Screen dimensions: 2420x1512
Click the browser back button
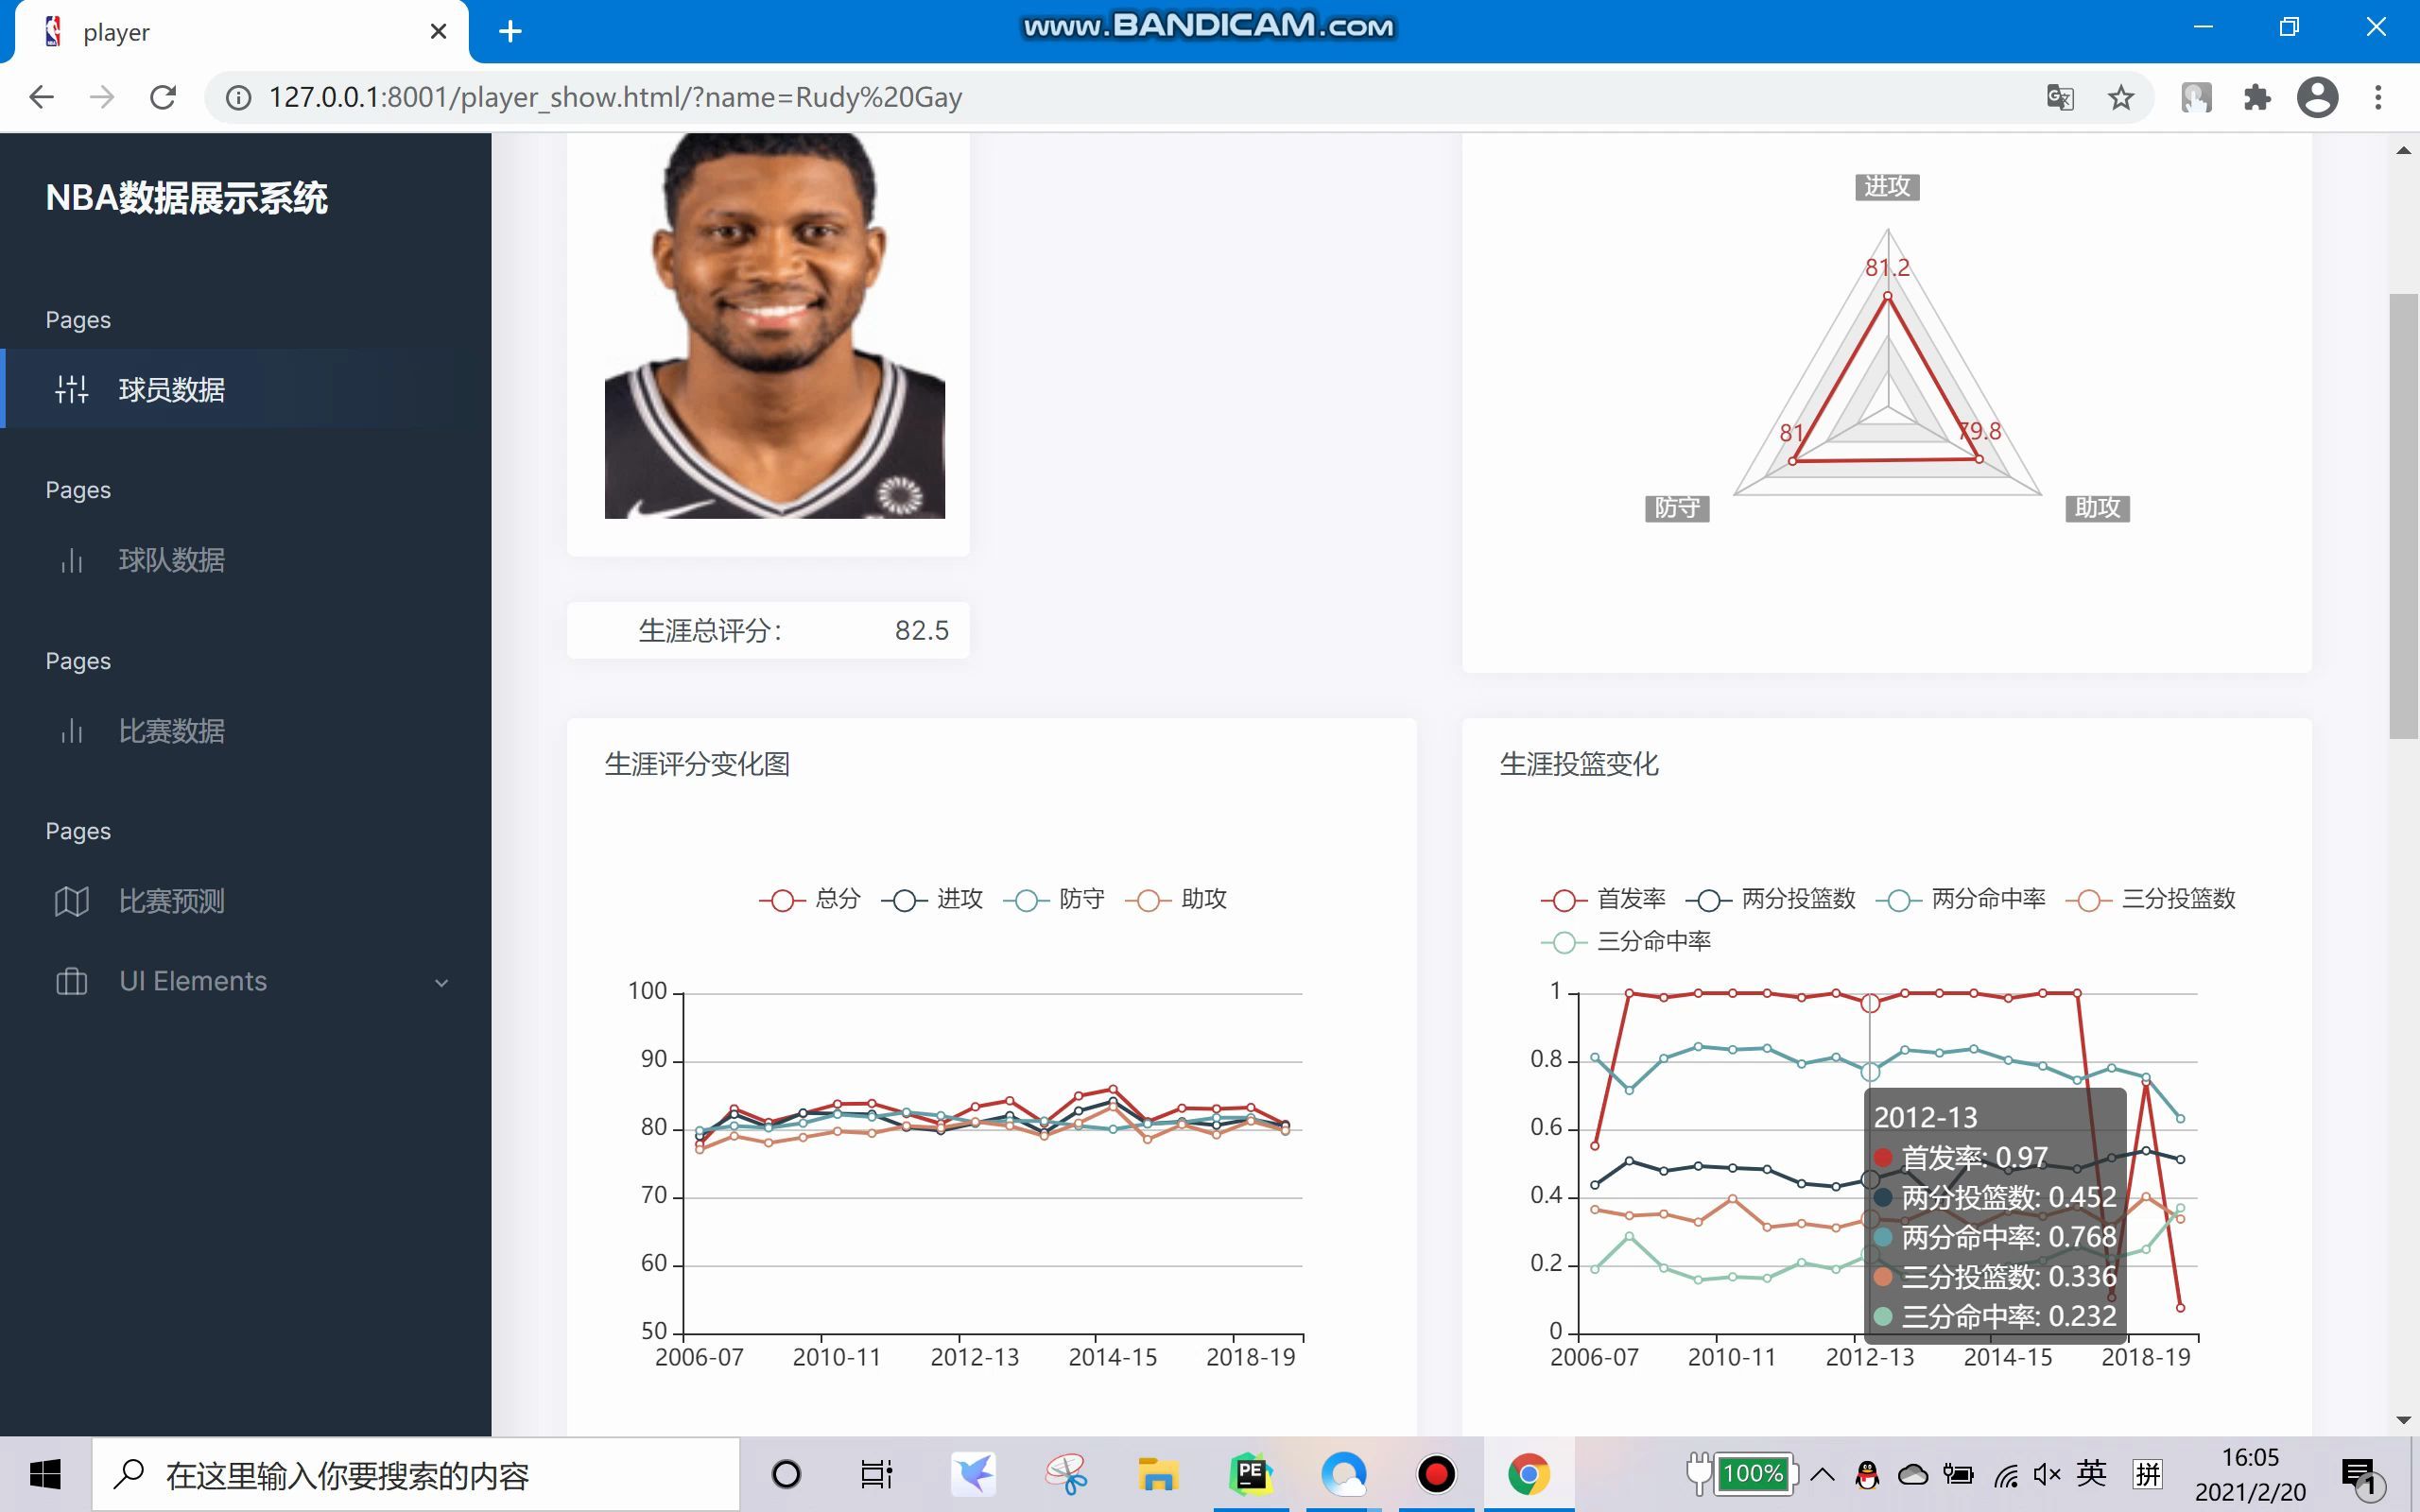(41, 97)
